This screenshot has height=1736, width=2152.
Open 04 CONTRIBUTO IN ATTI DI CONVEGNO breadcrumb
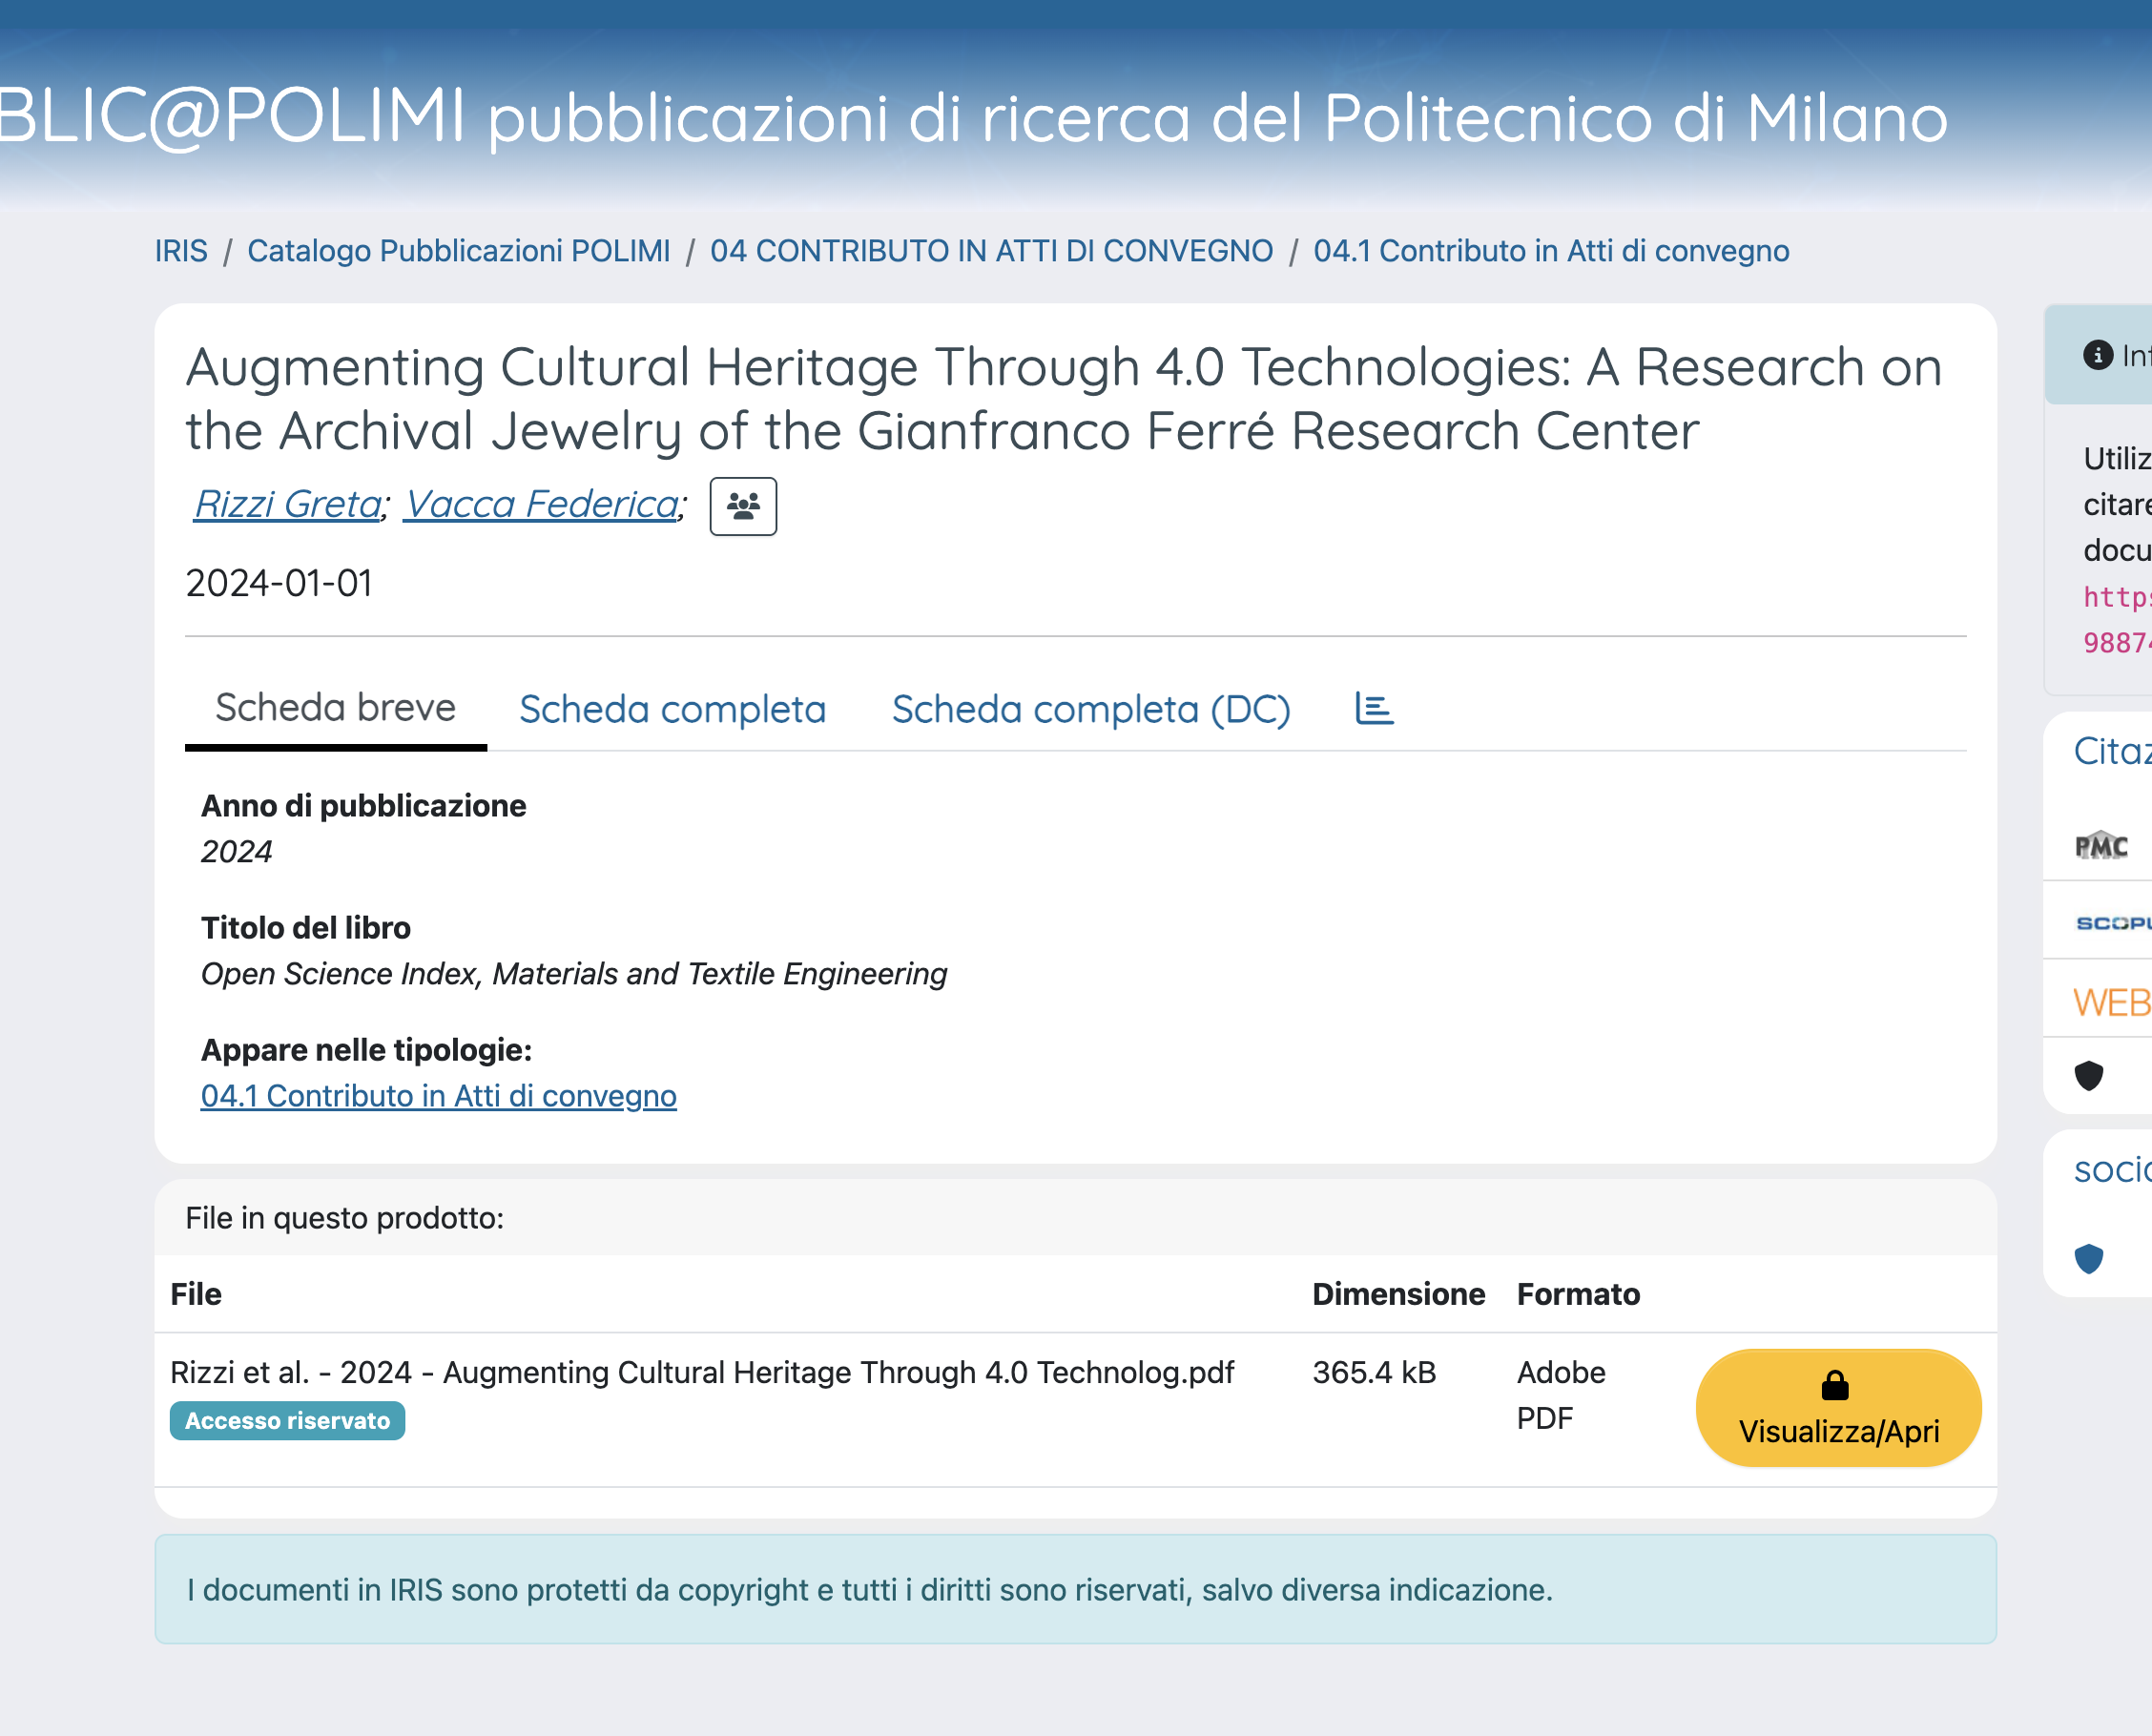pyautogui.click(x=991, y=250)
